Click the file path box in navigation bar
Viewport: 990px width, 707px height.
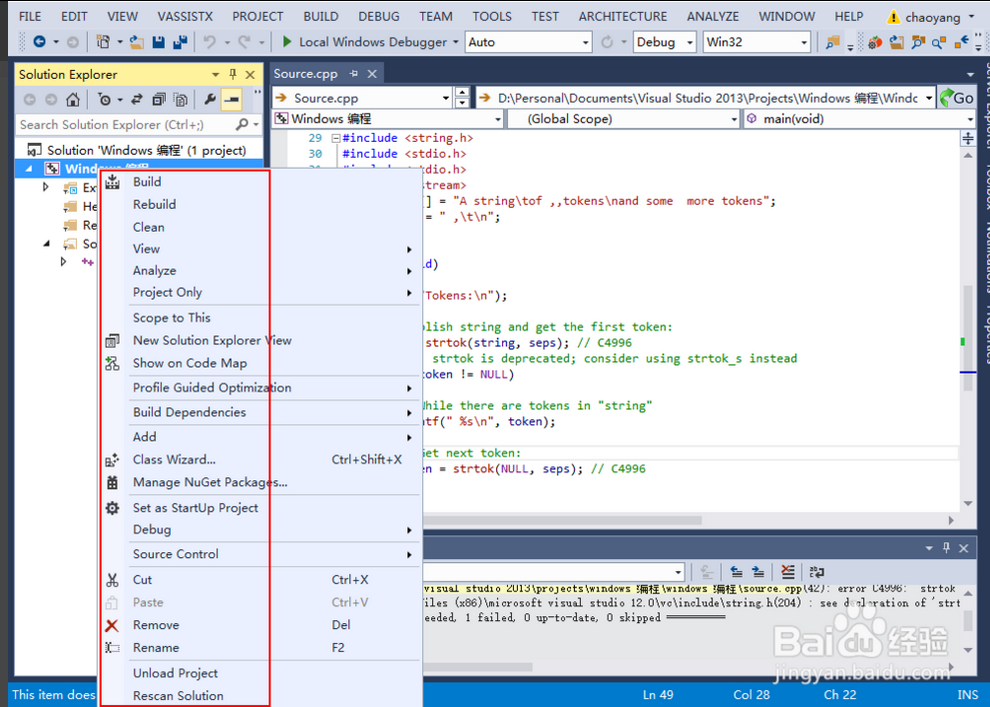tap(706, 98)
